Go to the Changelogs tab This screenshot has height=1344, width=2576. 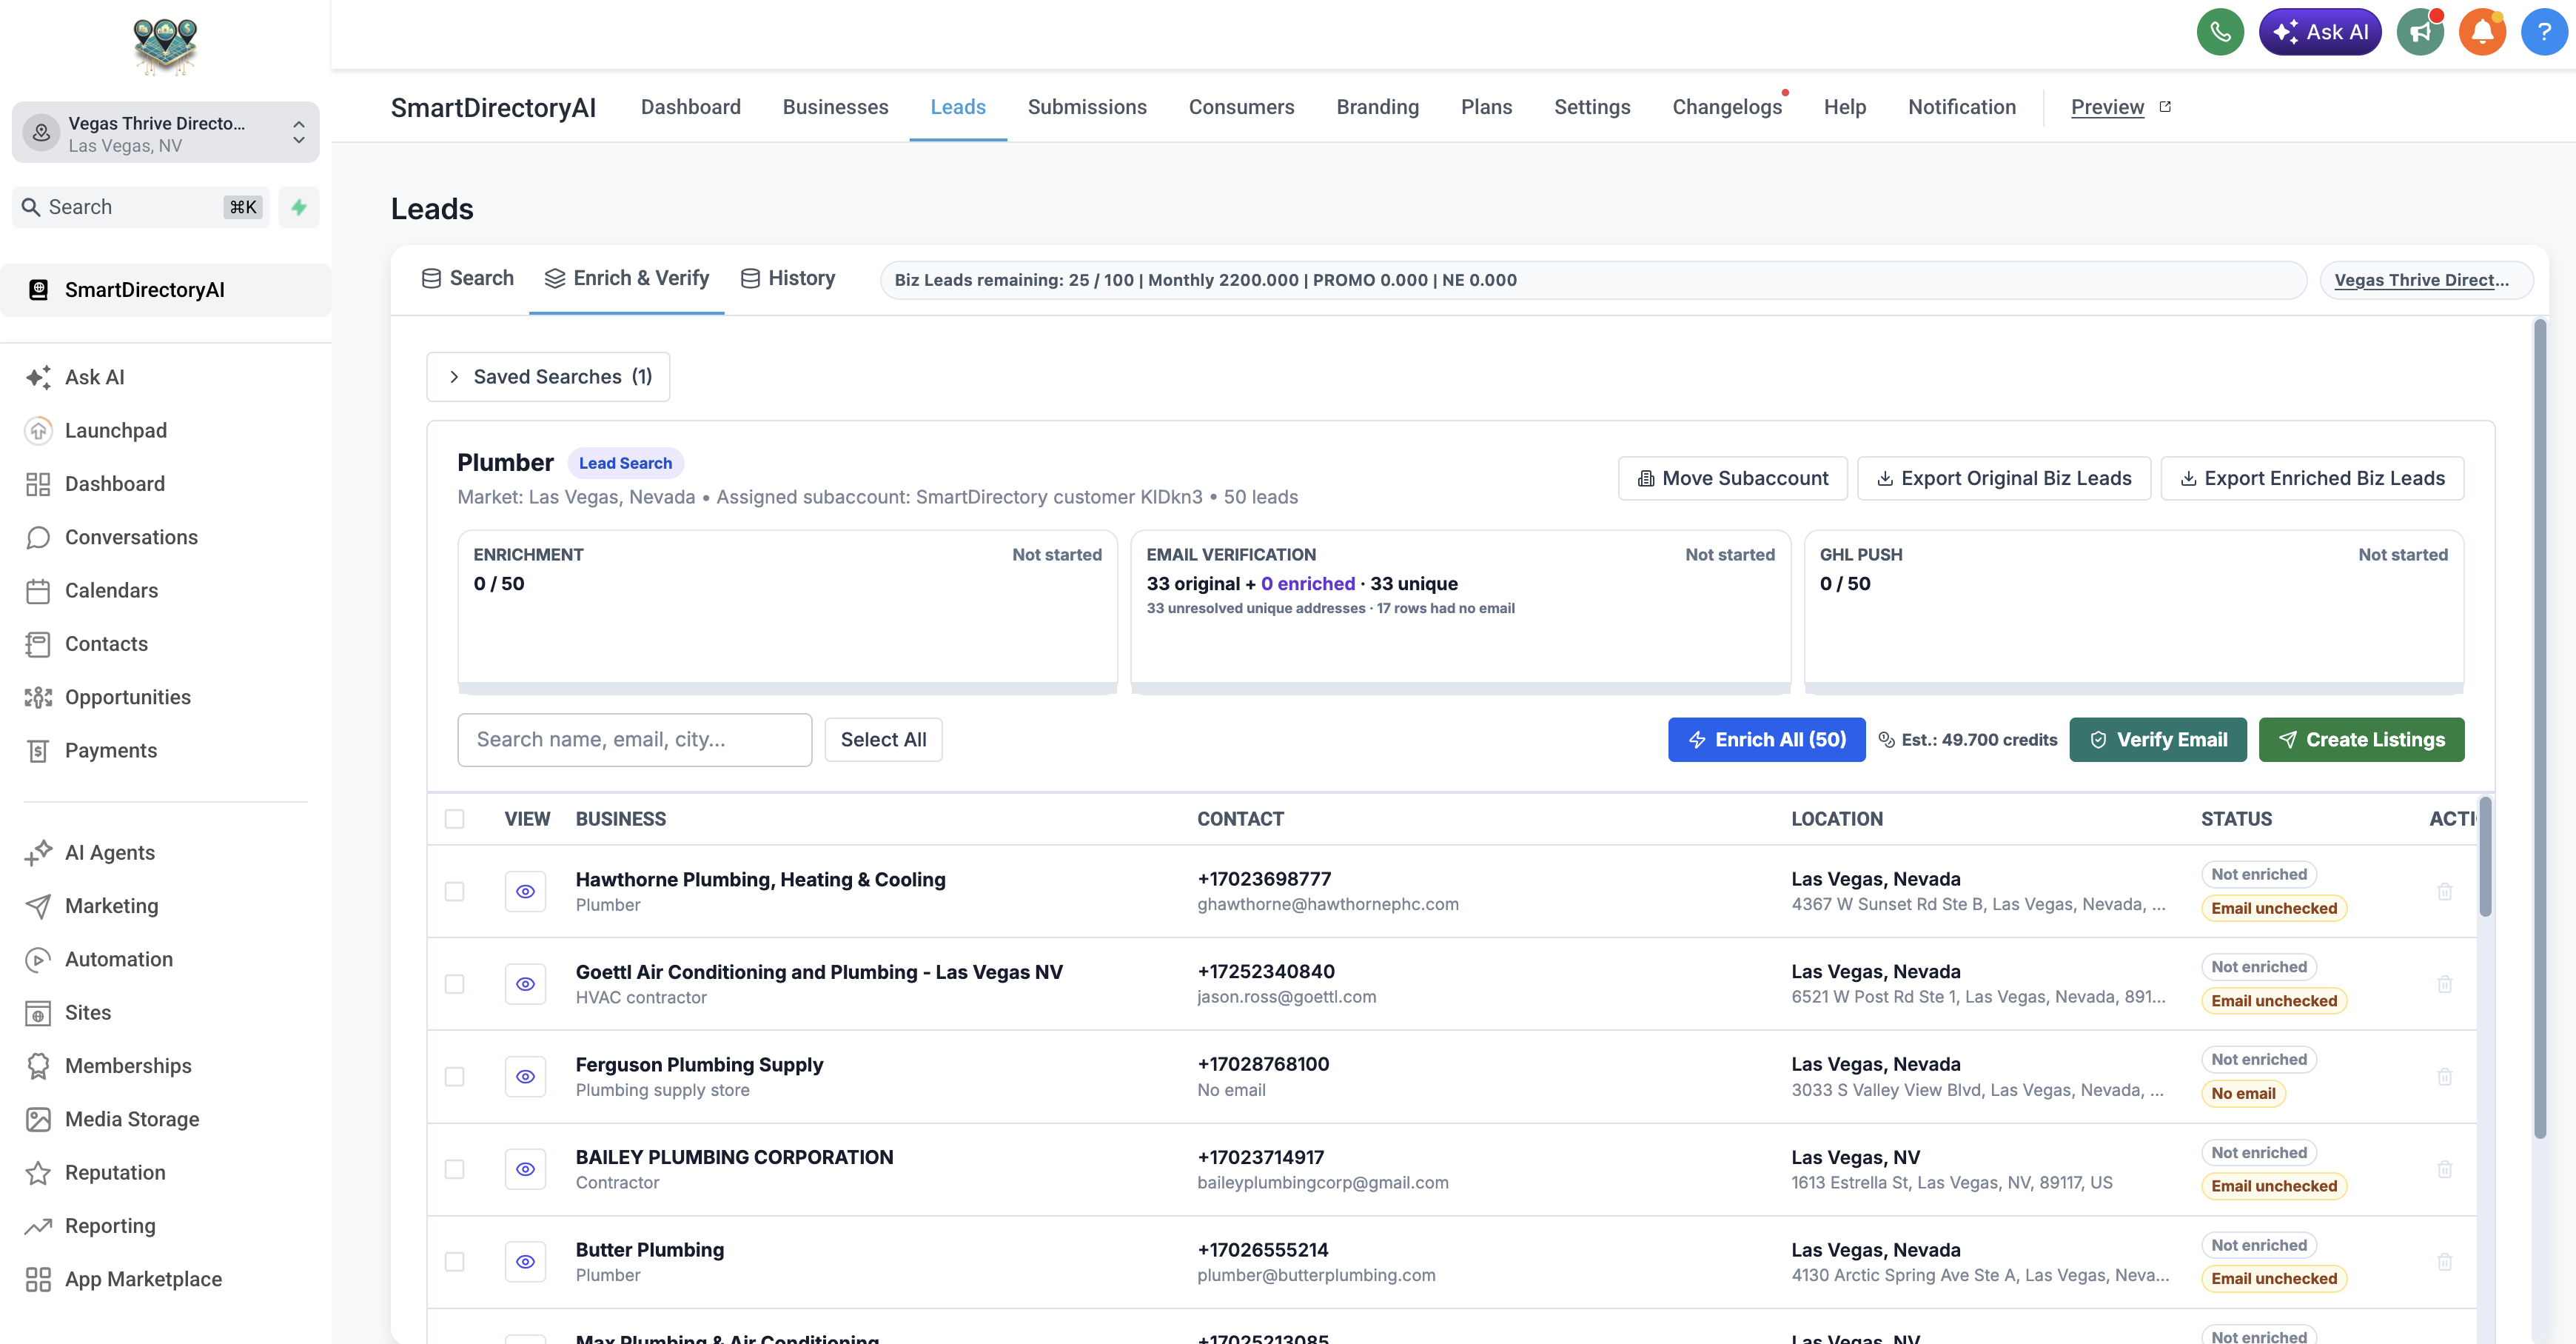click(1727, 107)
